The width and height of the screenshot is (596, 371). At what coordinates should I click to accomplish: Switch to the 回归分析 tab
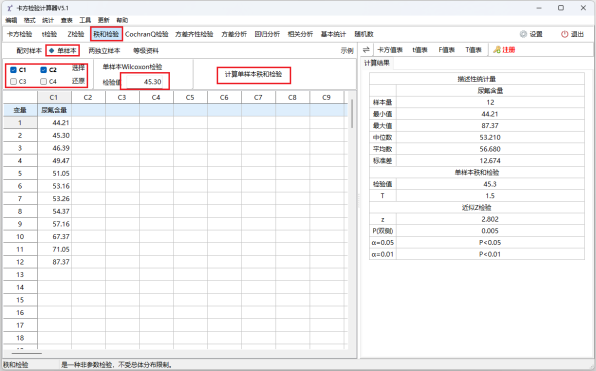[267, 34]
